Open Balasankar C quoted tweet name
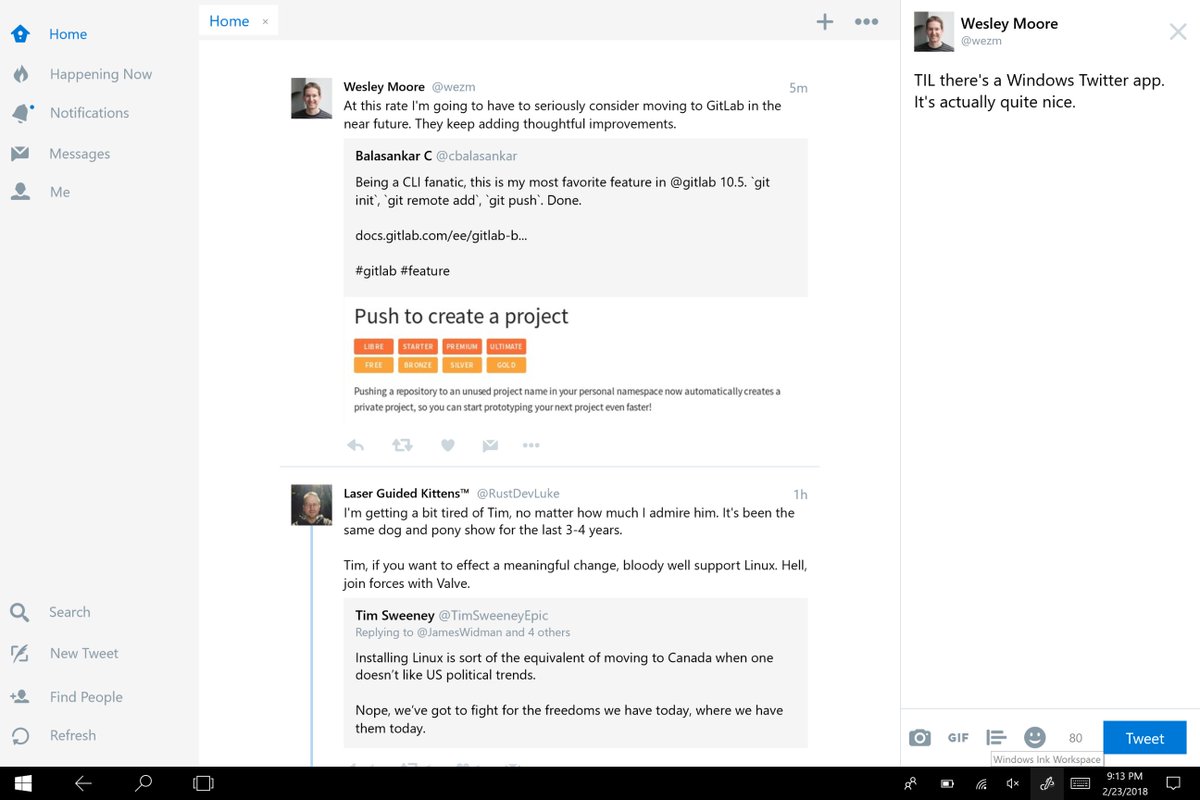Screen dimensions: 1200x800 394,156
